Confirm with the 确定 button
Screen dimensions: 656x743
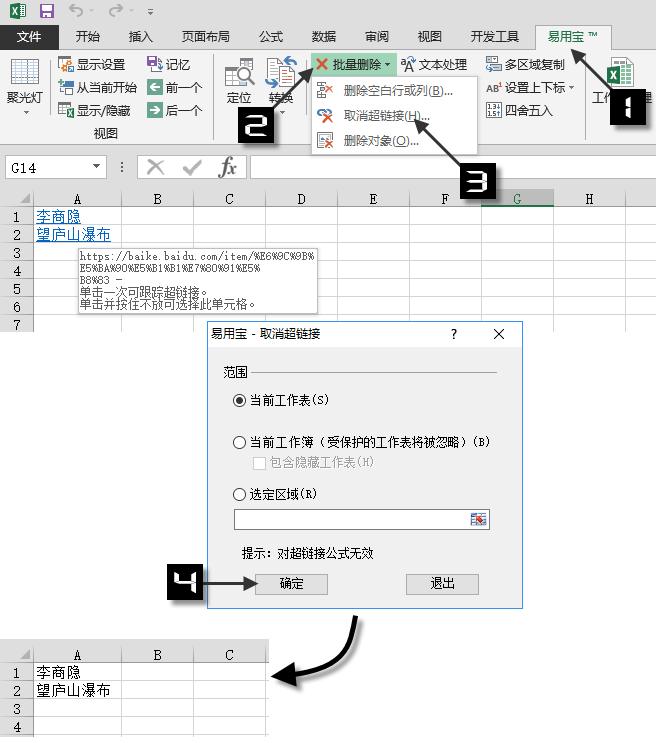pos(291,584)
